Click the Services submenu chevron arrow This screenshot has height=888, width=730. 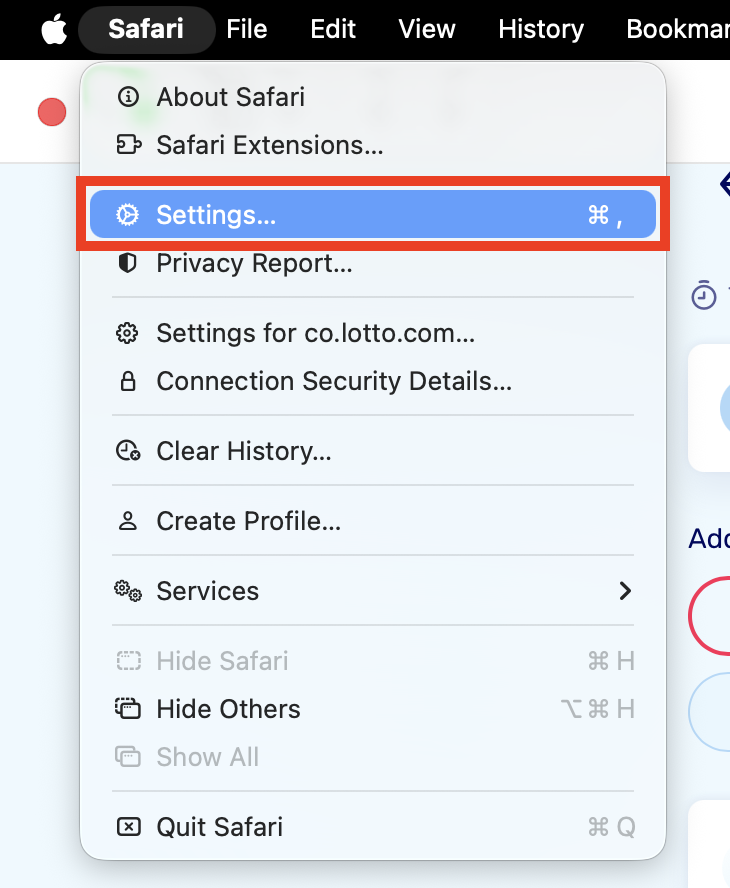point(625,591)
